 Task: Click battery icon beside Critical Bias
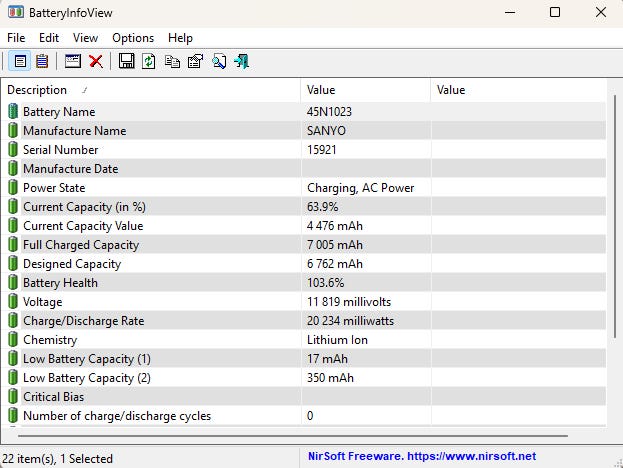pyautogui.click(x=13, y=397)
